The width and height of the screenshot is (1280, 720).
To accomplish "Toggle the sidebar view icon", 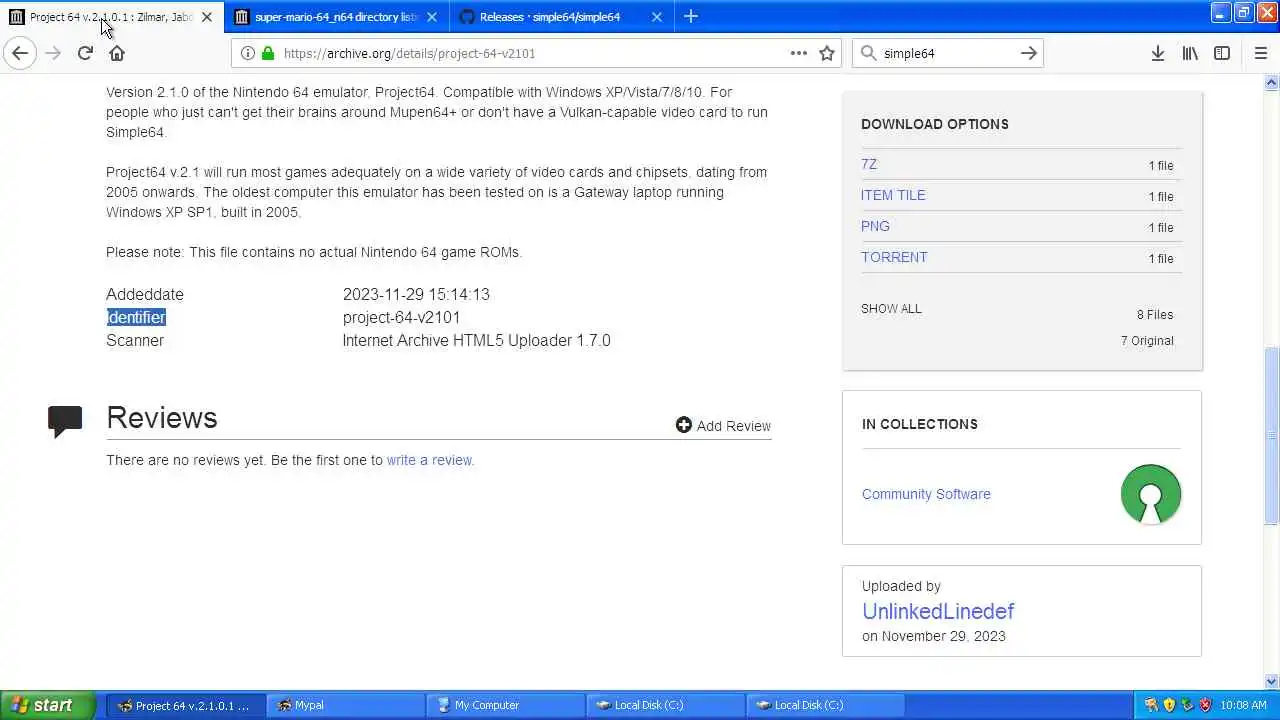I will 1222,53.
